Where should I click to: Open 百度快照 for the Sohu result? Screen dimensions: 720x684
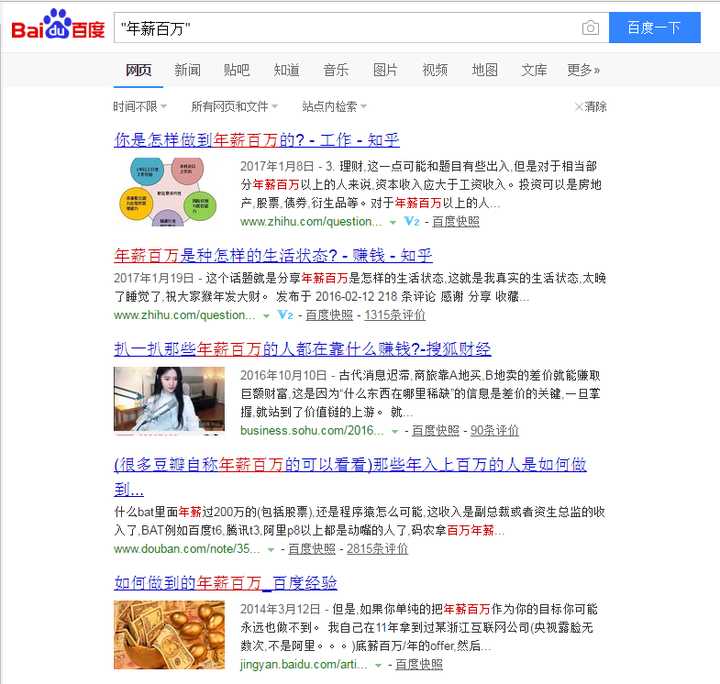point(435,431)
